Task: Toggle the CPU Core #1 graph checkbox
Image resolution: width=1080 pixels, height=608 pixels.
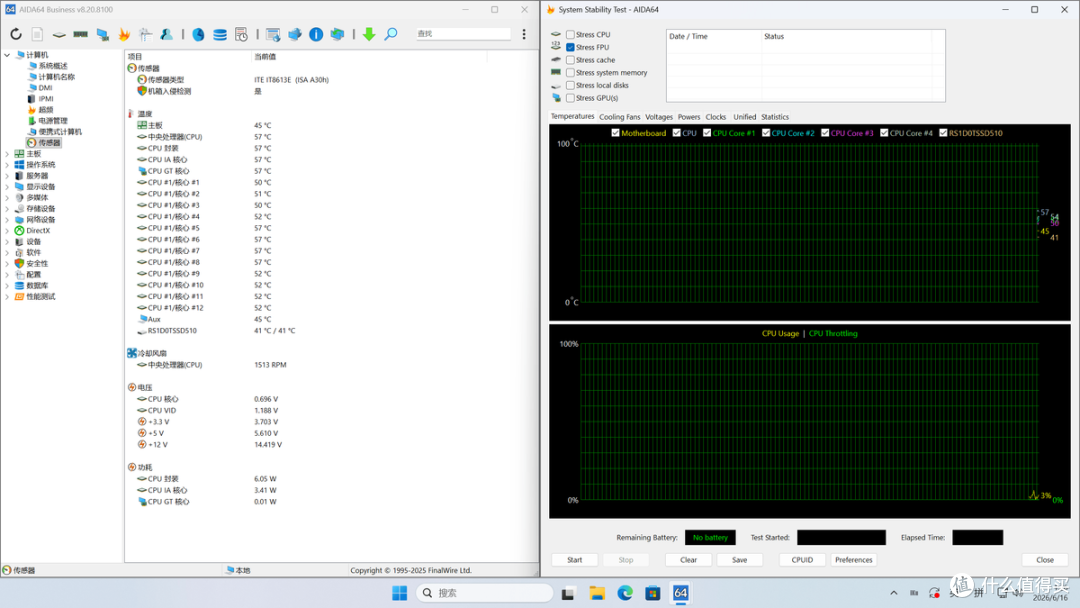Action: [x=707, y=133]
